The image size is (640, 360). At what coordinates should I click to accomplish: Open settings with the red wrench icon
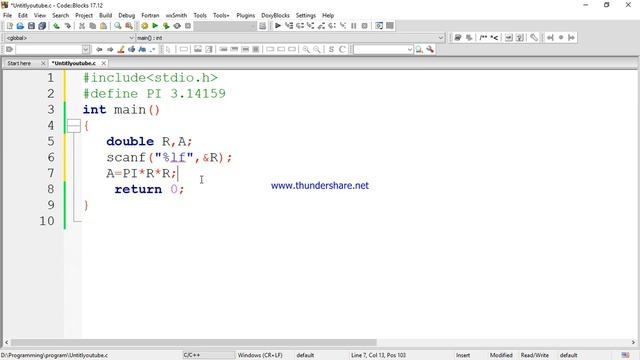point(430,49)
